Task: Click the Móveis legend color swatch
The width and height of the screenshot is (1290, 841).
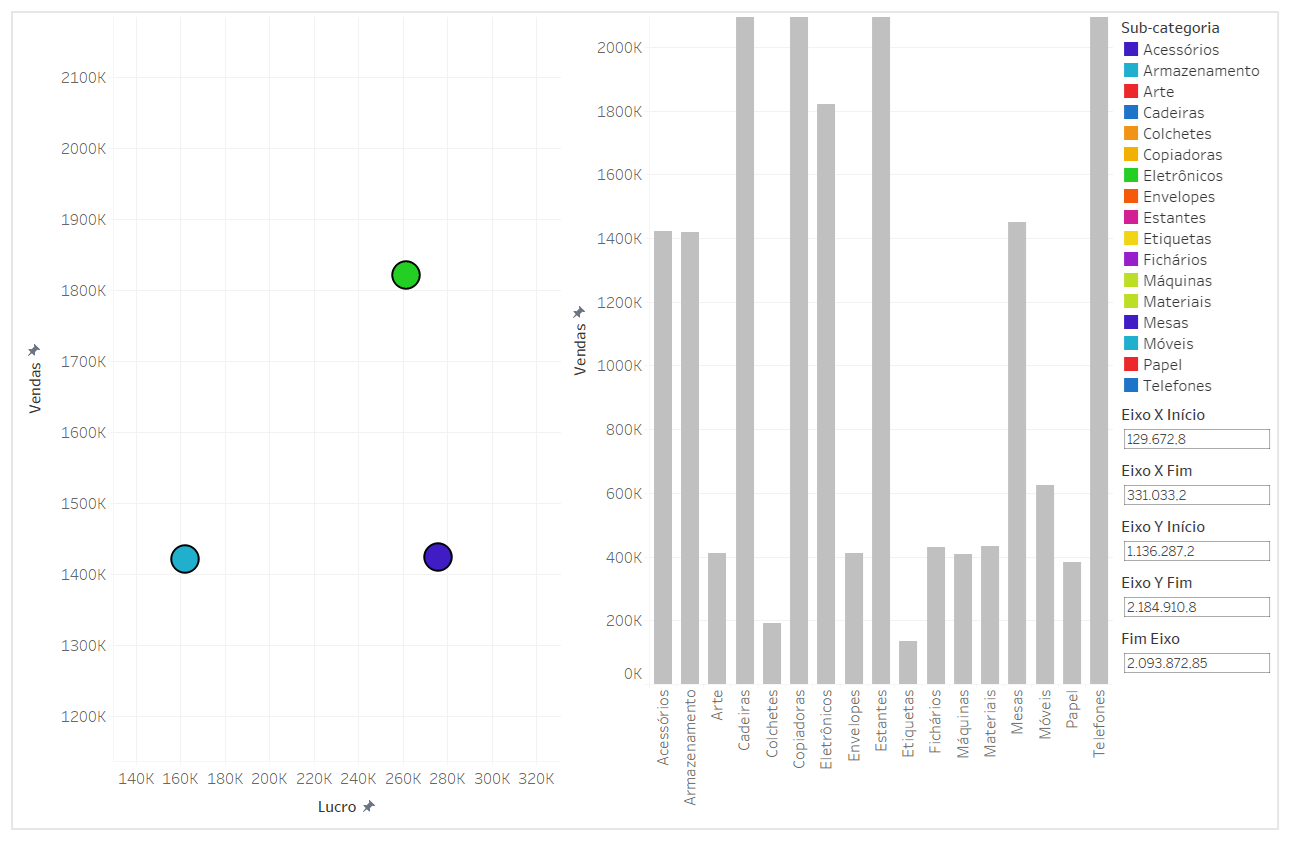Action: [1131, 344]
